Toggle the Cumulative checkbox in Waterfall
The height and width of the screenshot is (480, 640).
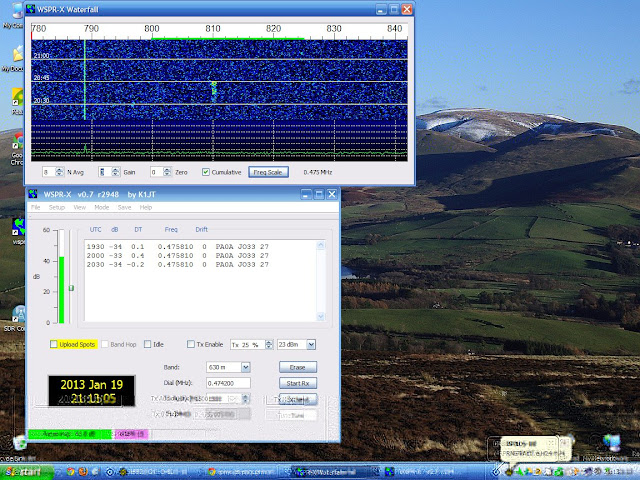point(206,172)
